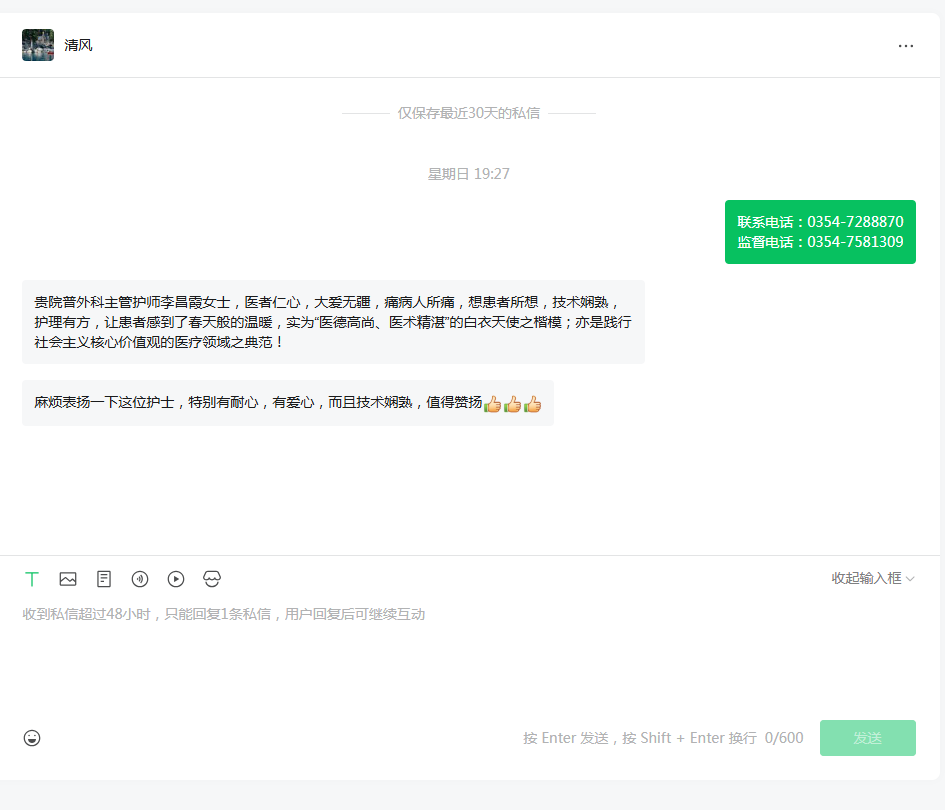Choose the video message icon
This screenshot has height=810, width=945.
176,579
